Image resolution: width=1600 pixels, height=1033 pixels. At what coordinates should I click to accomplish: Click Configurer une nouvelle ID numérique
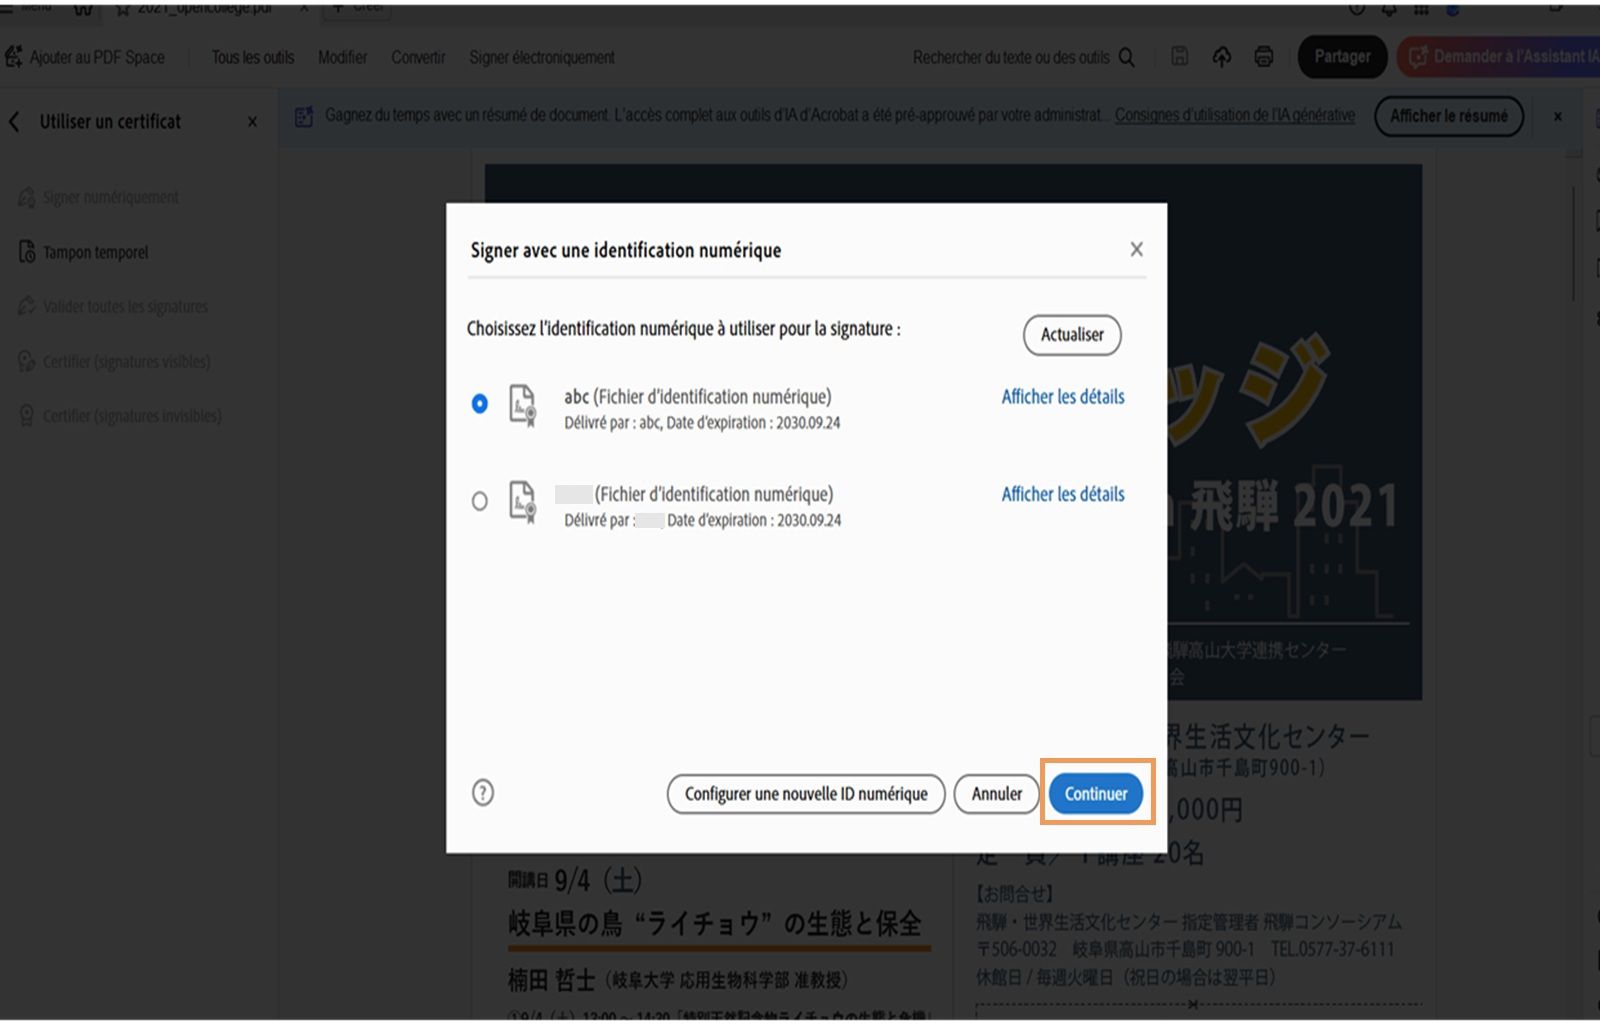(x=805, y=792)
